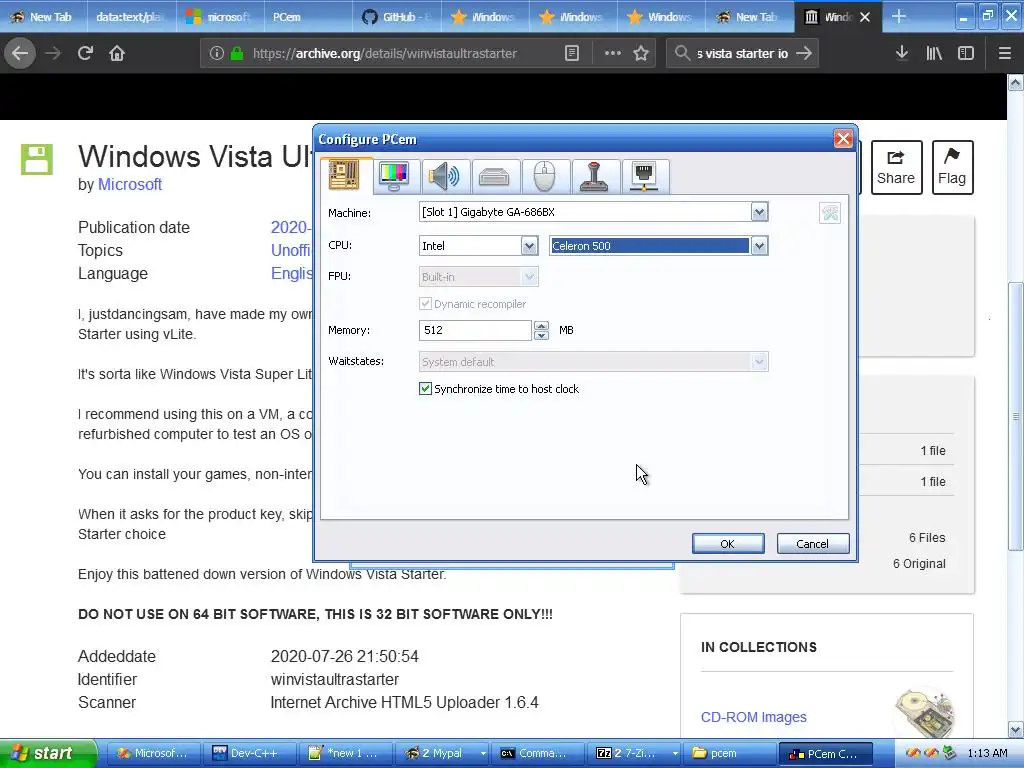The height and width of the screenshot is (768, 1024).
Task: Click the system tray clock 1:13 AM
Action: click(987, 753)
